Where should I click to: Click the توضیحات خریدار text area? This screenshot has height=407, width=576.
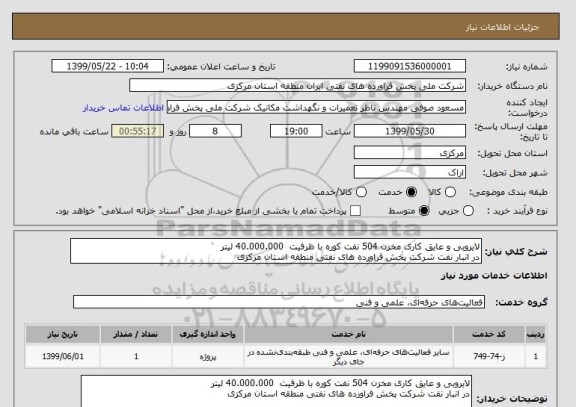(276, 392)
